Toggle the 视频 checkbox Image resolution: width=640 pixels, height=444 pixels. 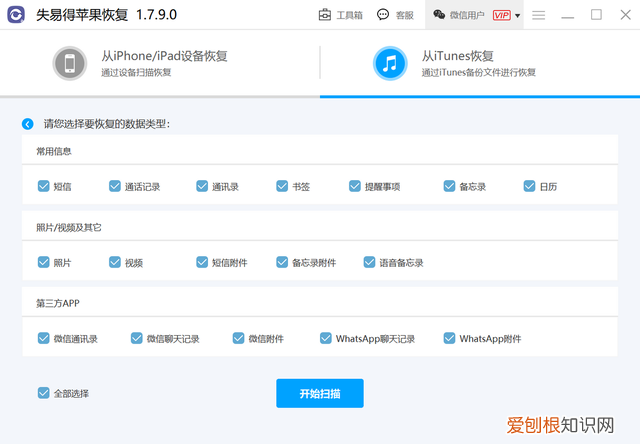115,262
